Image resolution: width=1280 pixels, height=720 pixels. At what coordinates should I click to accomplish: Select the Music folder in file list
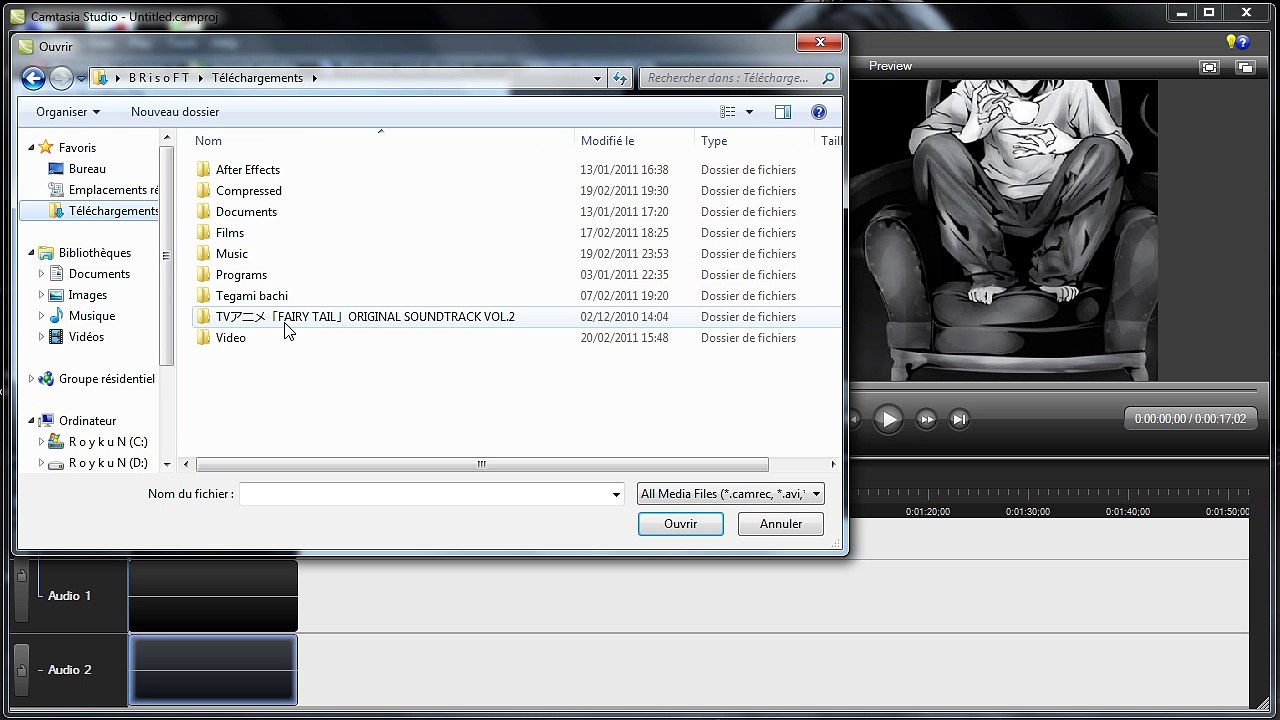click(x=232, y=254)
